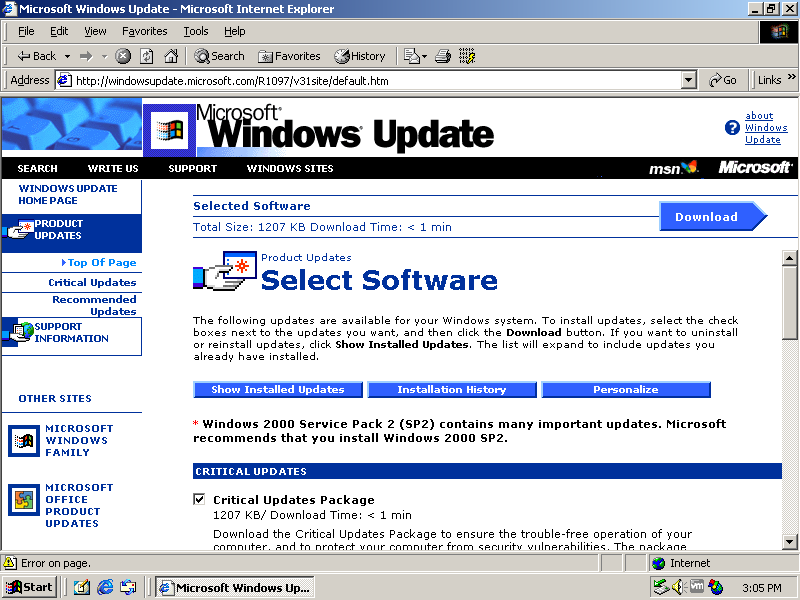
Task: Click the Windows Update header logo icon
Action: 169,131
